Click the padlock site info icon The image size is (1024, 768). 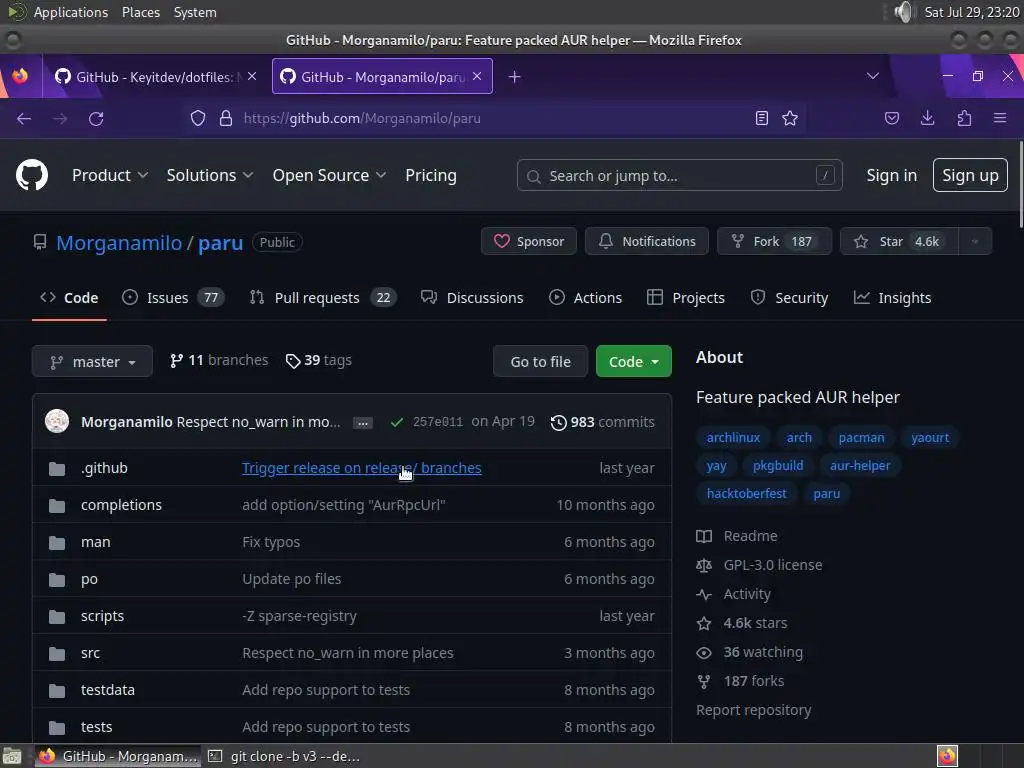pos(226,118)
